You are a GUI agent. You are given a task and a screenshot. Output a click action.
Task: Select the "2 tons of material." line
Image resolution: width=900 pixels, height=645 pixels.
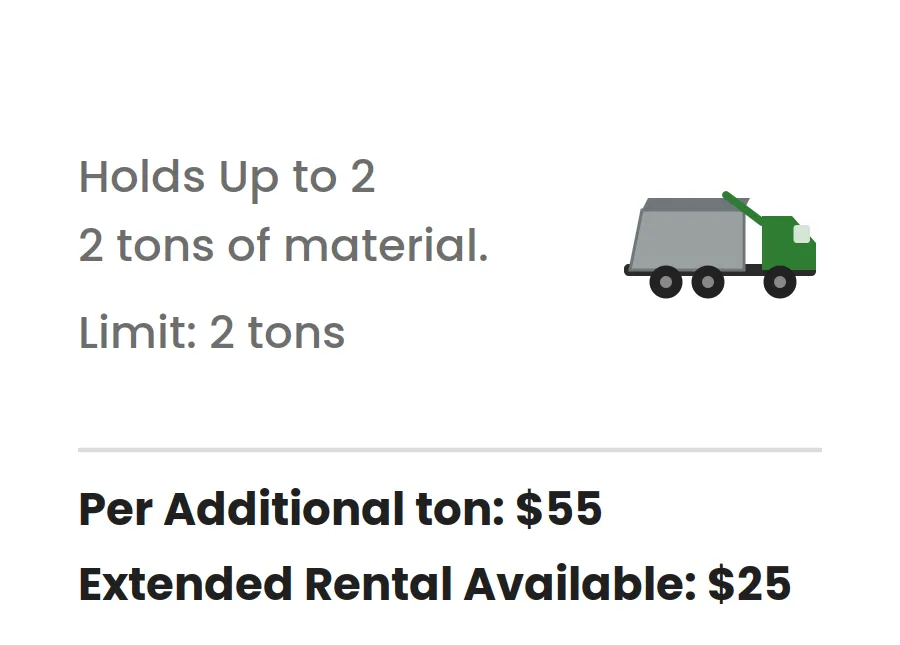(x=283, y=246)
